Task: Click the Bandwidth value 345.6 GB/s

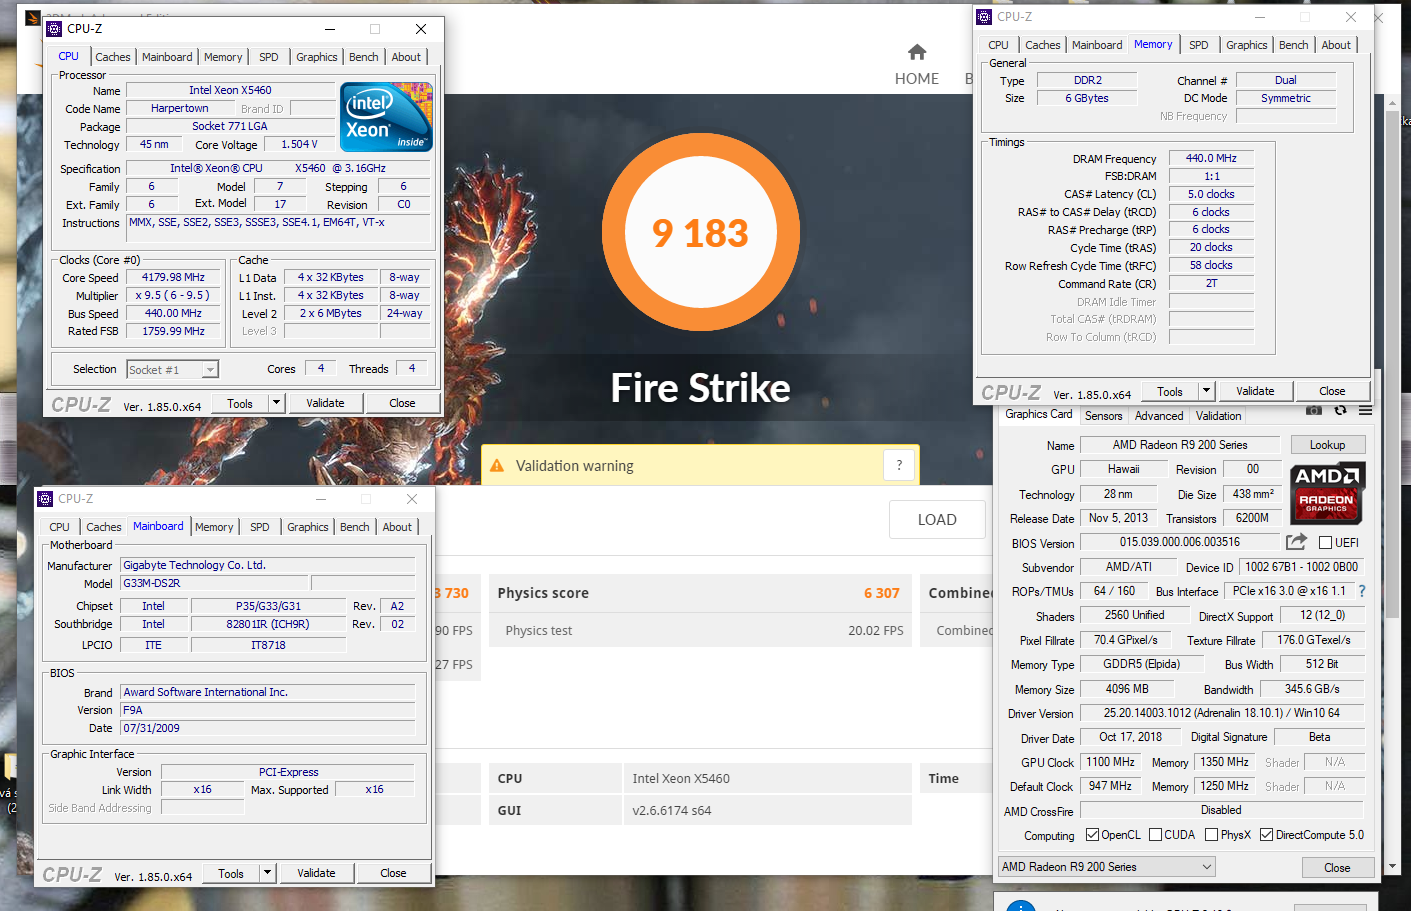Action: pyautogui.click(x=1312, y=689)
